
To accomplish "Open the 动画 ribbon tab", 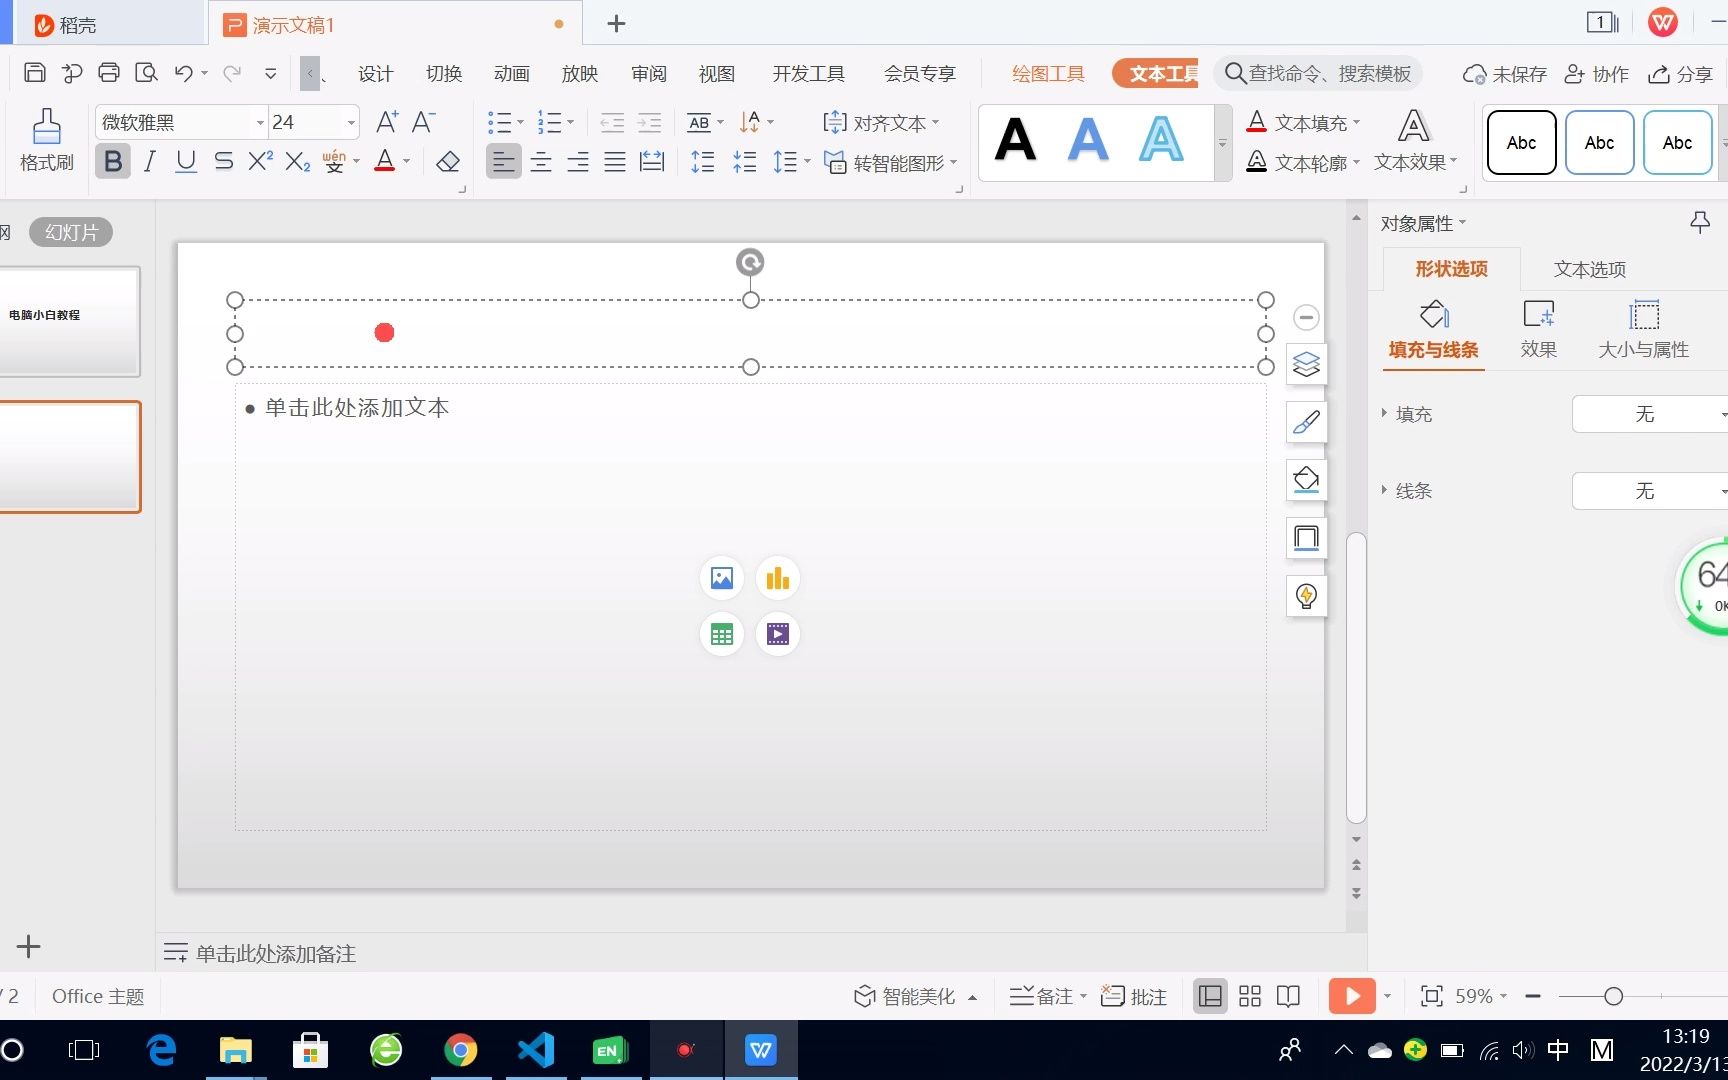I will [x=511, y=73].
